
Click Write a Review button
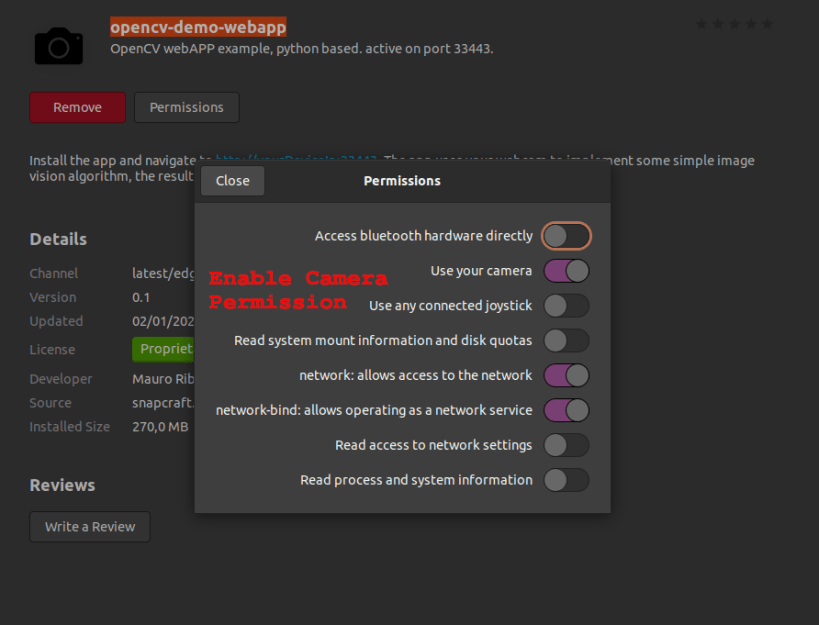90,527
